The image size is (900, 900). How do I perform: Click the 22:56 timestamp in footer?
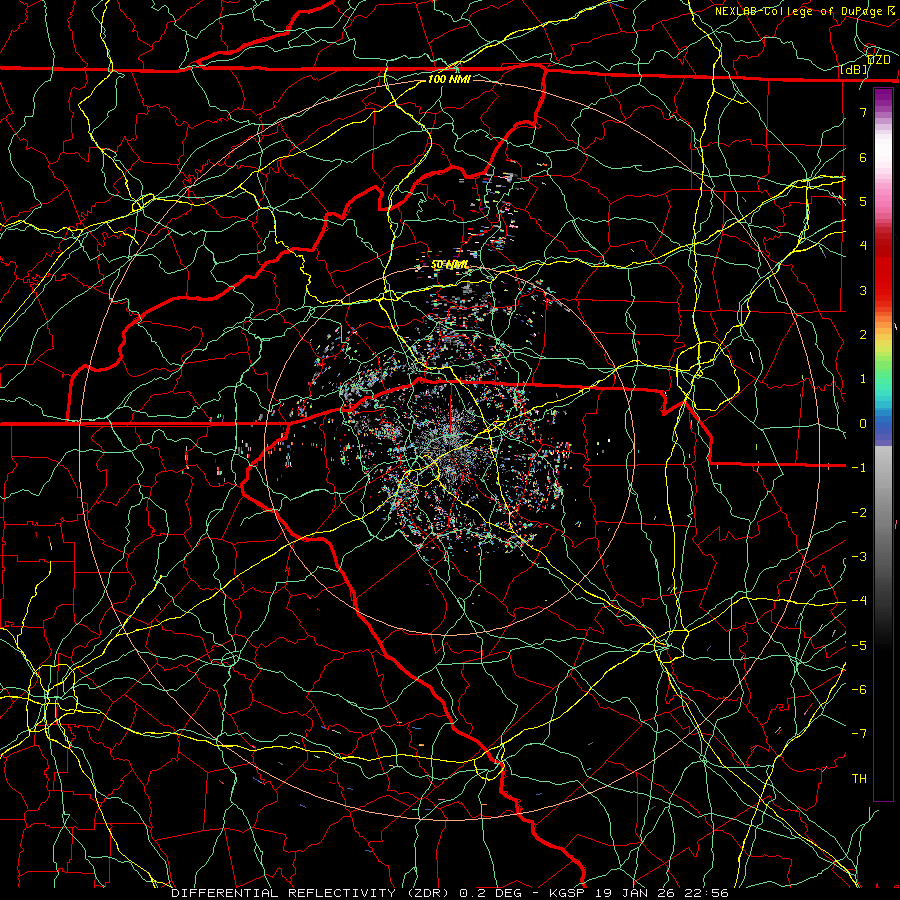coord(708,893)
